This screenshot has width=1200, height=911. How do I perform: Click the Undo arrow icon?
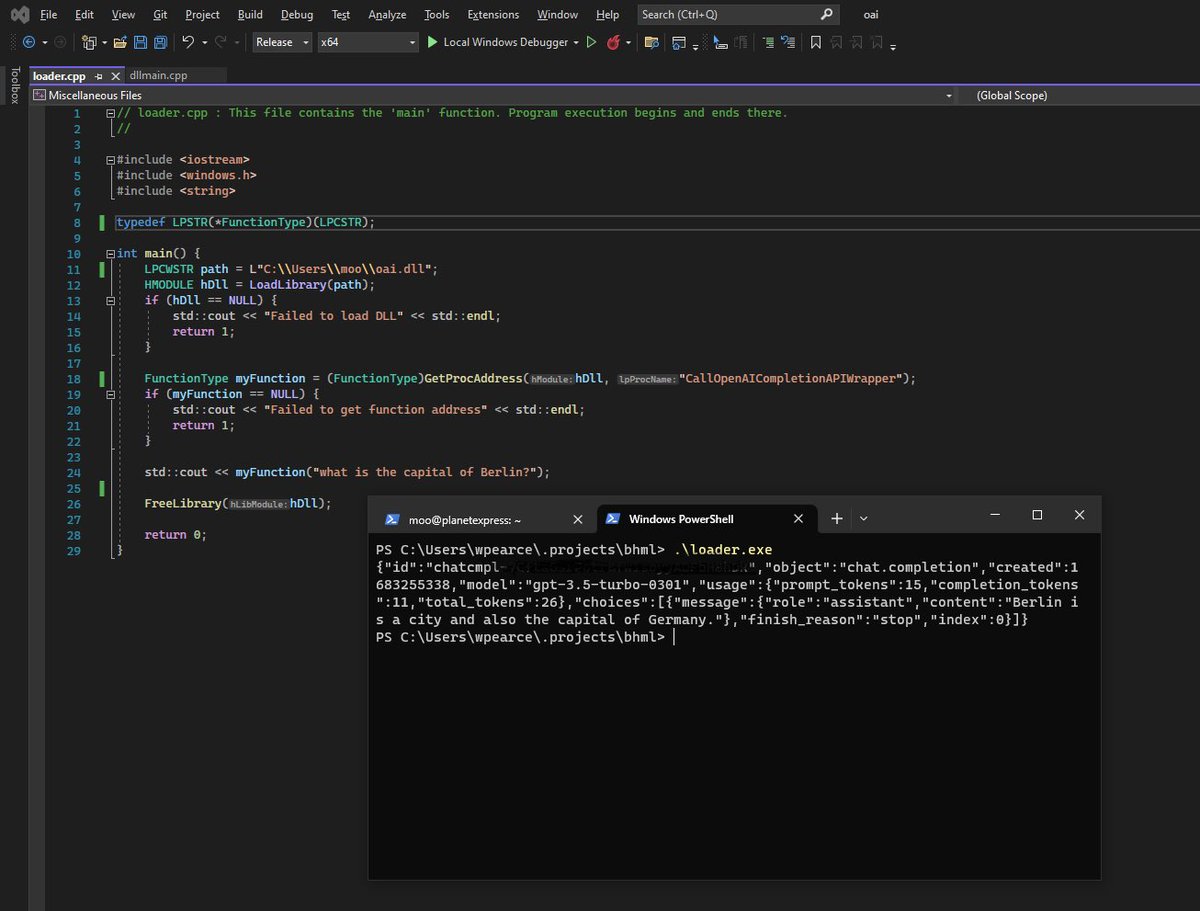pyautogui.click(x=188, y=42)
